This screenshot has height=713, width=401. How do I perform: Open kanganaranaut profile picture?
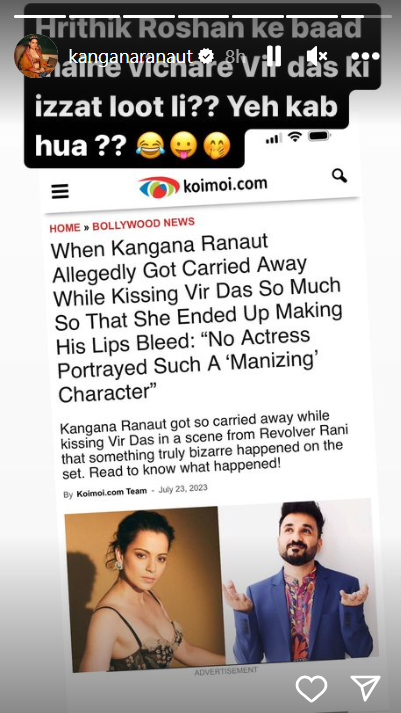(x=36, y=56)
